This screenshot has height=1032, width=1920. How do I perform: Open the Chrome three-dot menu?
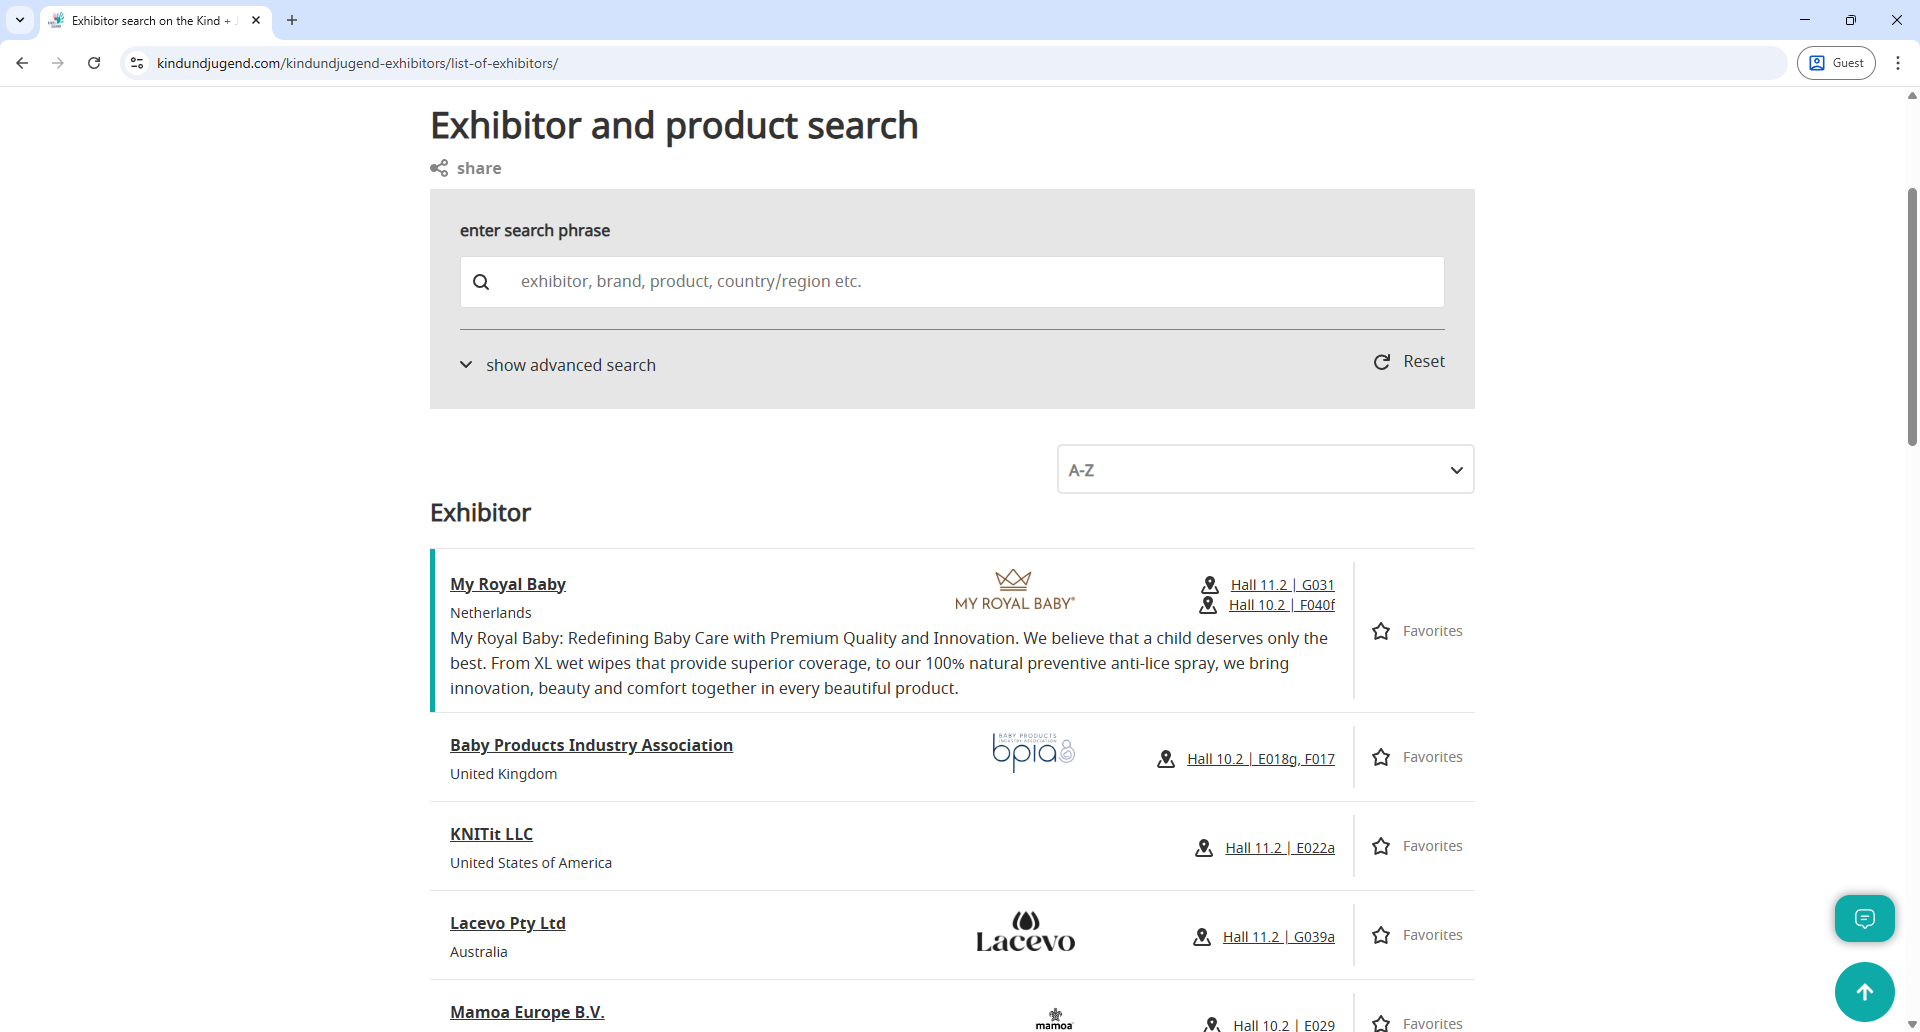(x=1898, y=62)
